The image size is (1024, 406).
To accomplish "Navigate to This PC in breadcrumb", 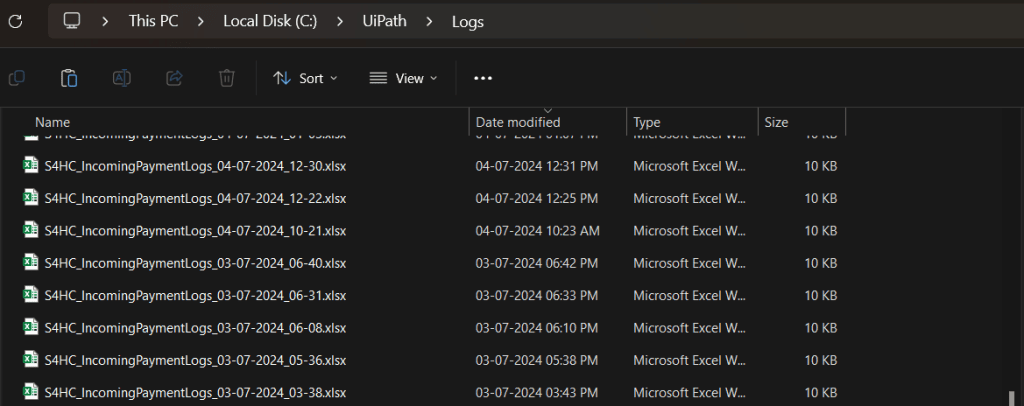I will point(153,22).
